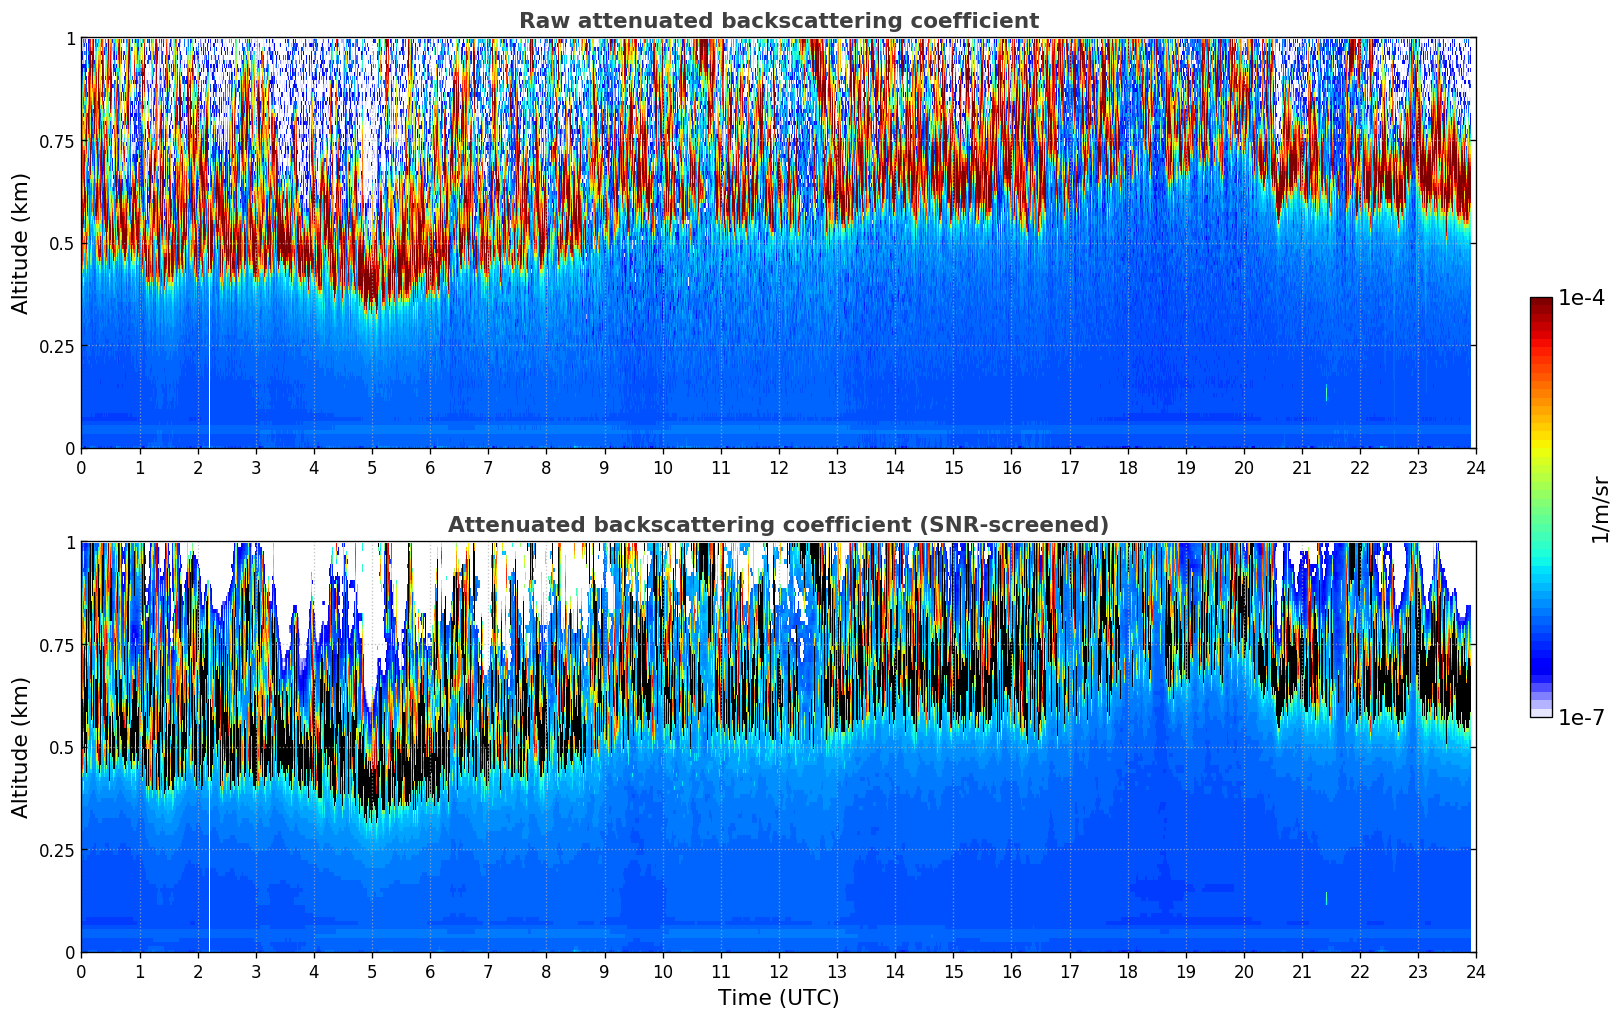Select the altitude 1 tick on bottom plot
1621x1020 pixels.
tap(70, 542)
